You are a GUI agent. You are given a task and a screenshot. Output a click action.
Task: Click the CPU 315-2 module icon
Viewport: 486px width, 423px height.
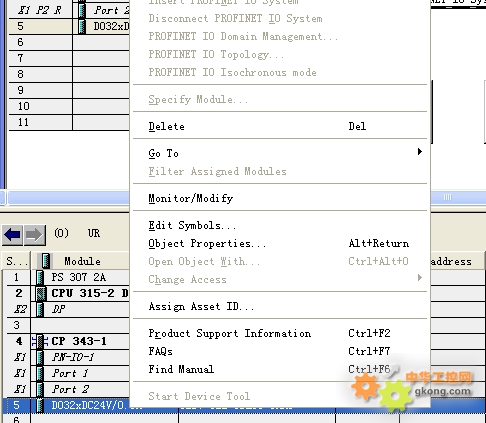pos(41,293)
